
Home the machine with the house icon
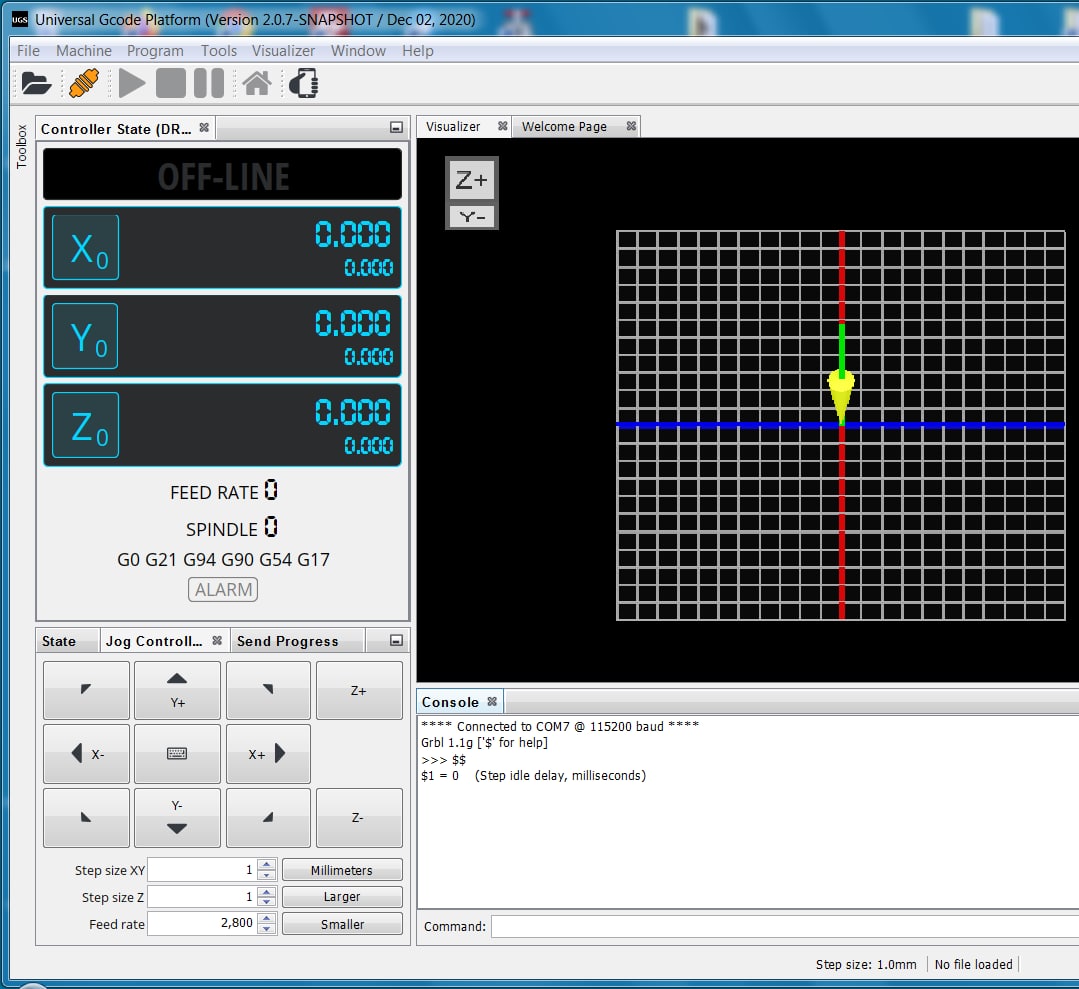point(257,83)
